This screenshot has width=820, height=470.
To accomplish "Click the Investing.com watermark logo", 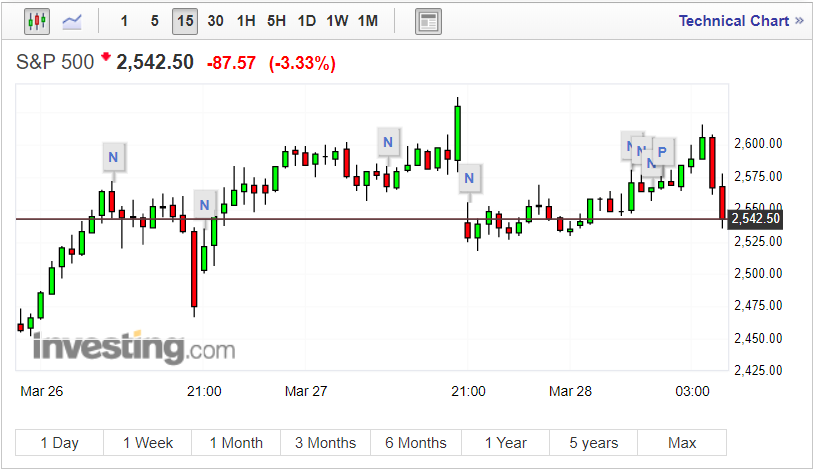I will click(133, 349).
